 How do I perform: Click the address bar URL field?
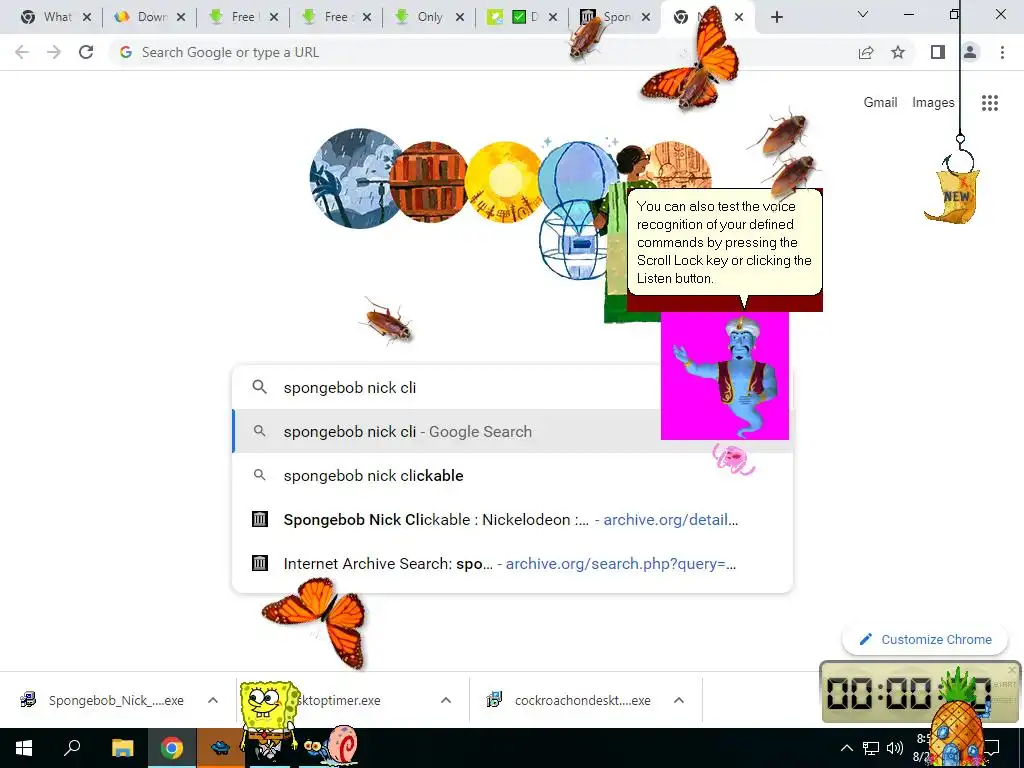pos(483,52)
